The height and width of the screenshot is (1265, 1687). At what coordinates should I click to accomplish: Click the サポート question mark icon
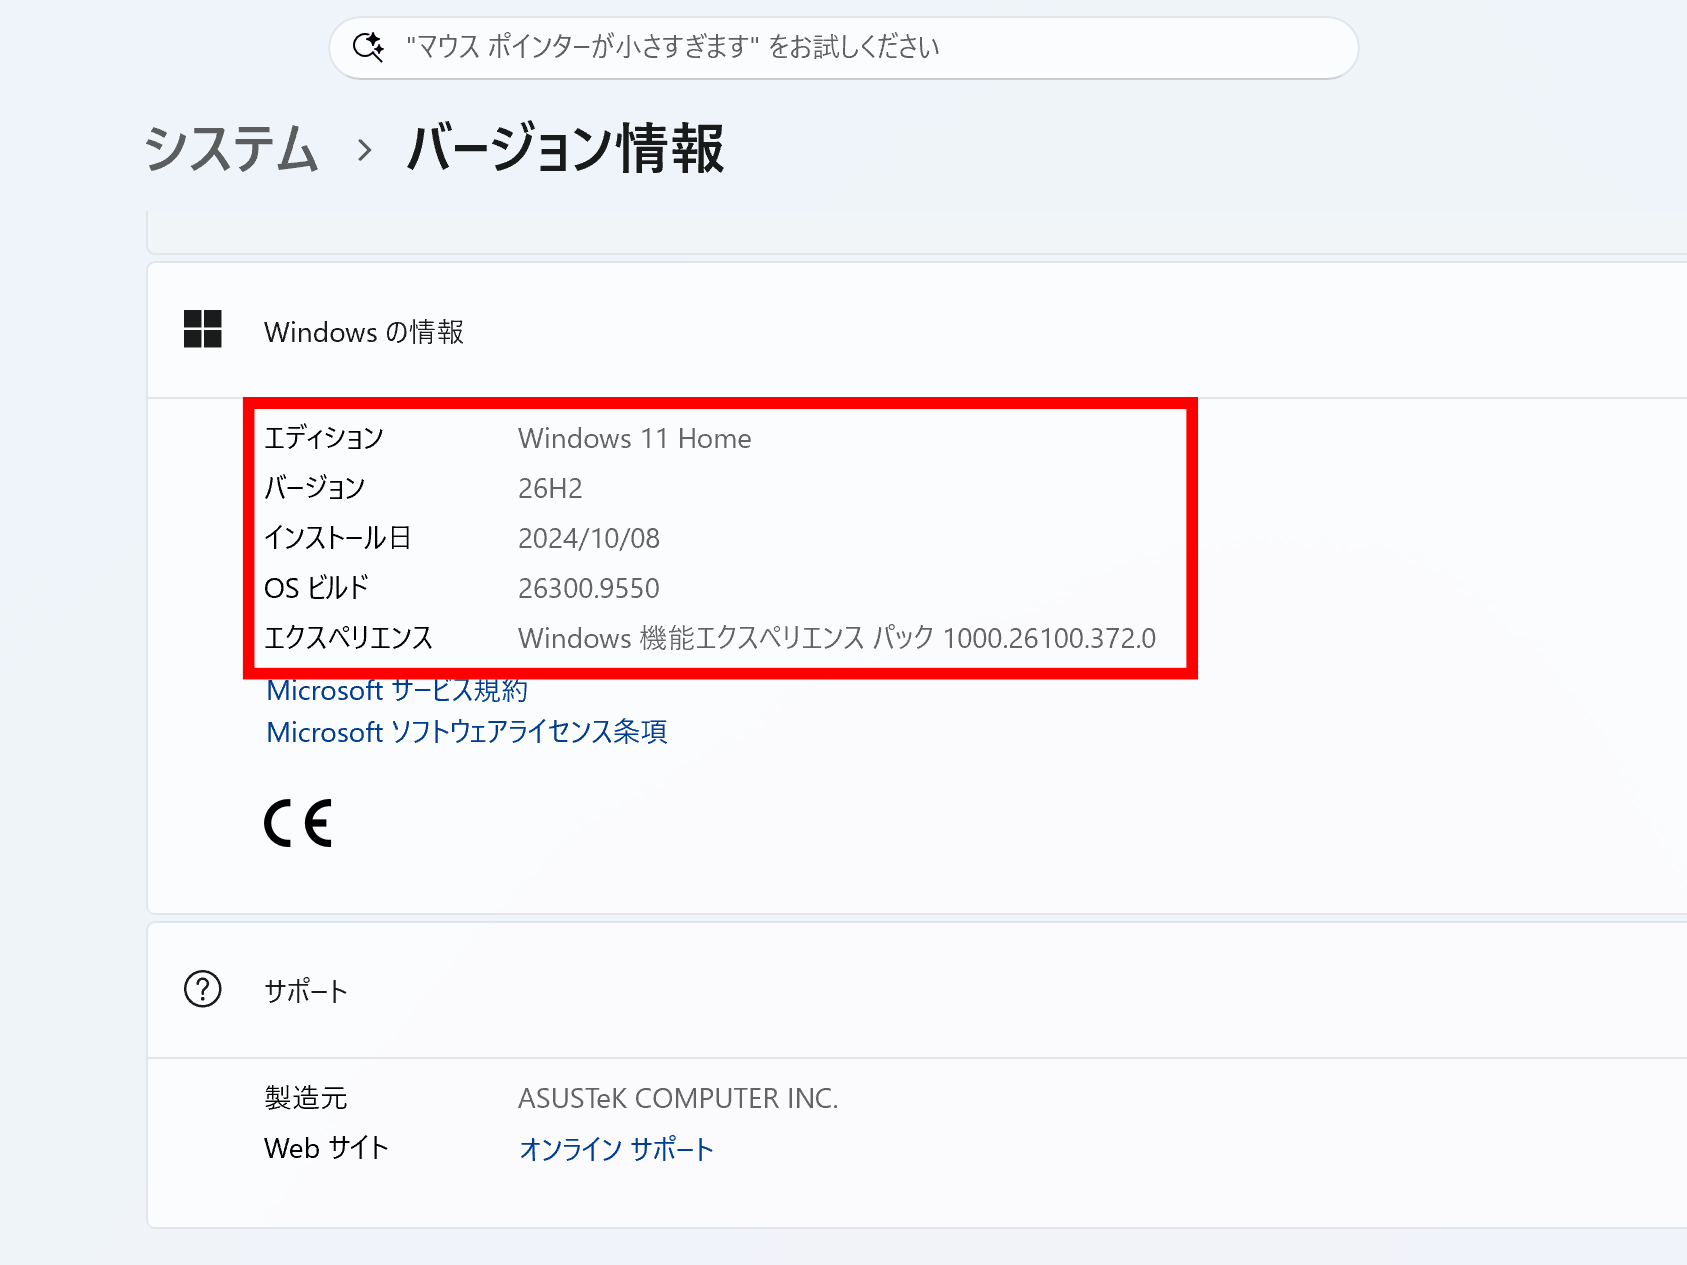(203, 989)
